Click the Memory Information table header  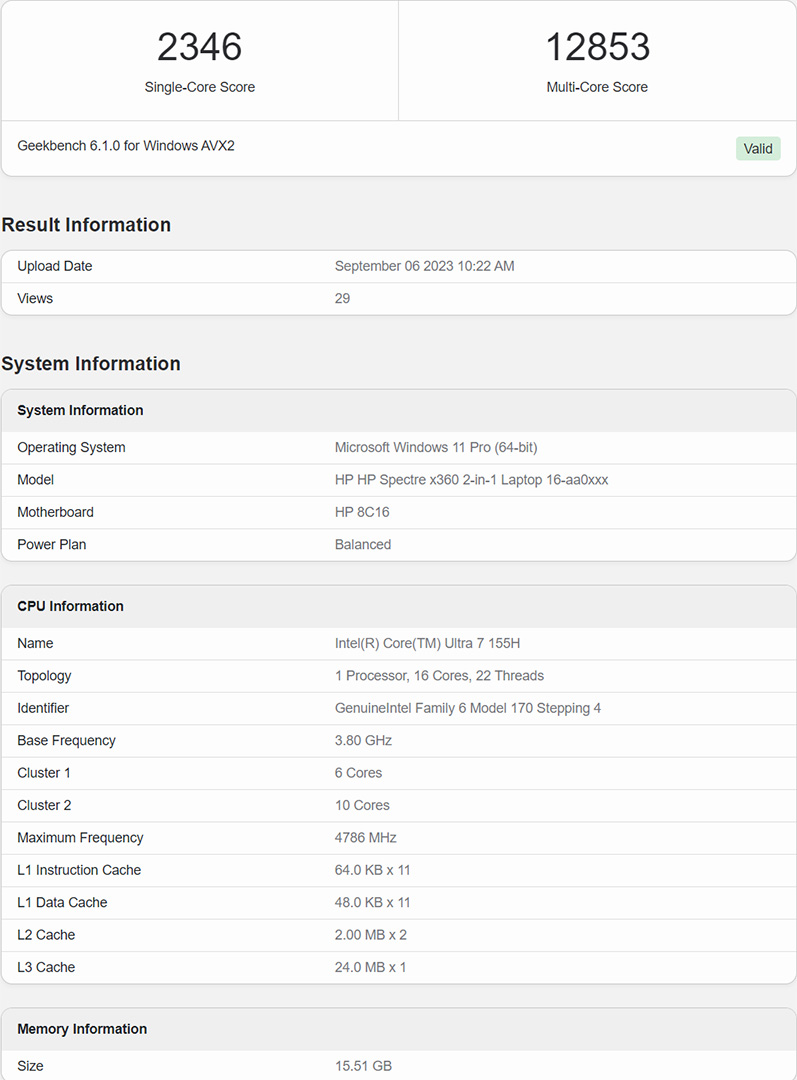pos(399,1029)
